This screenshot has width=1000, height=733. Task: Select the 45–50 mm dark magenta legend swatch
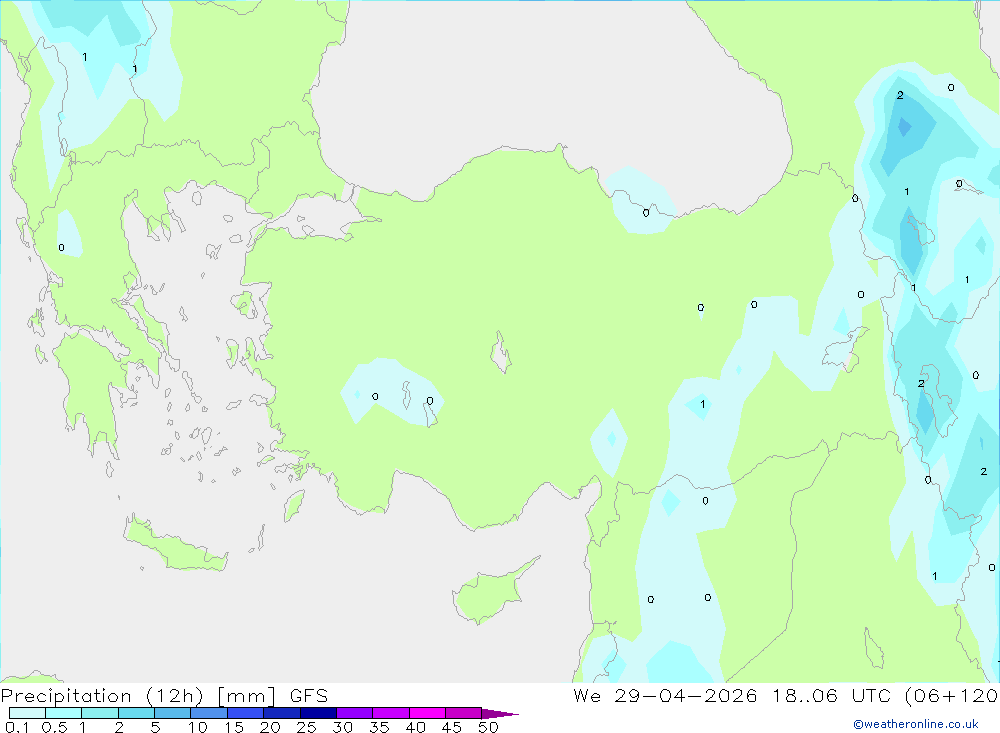[464, 713]
